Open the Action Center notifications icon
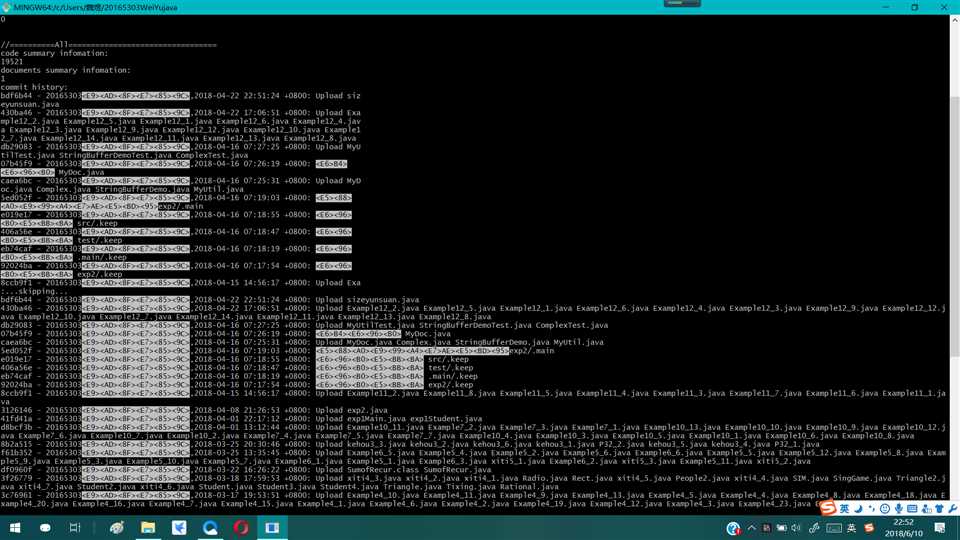Viewport: 960px width, 540px height. (x=940, y=528)
